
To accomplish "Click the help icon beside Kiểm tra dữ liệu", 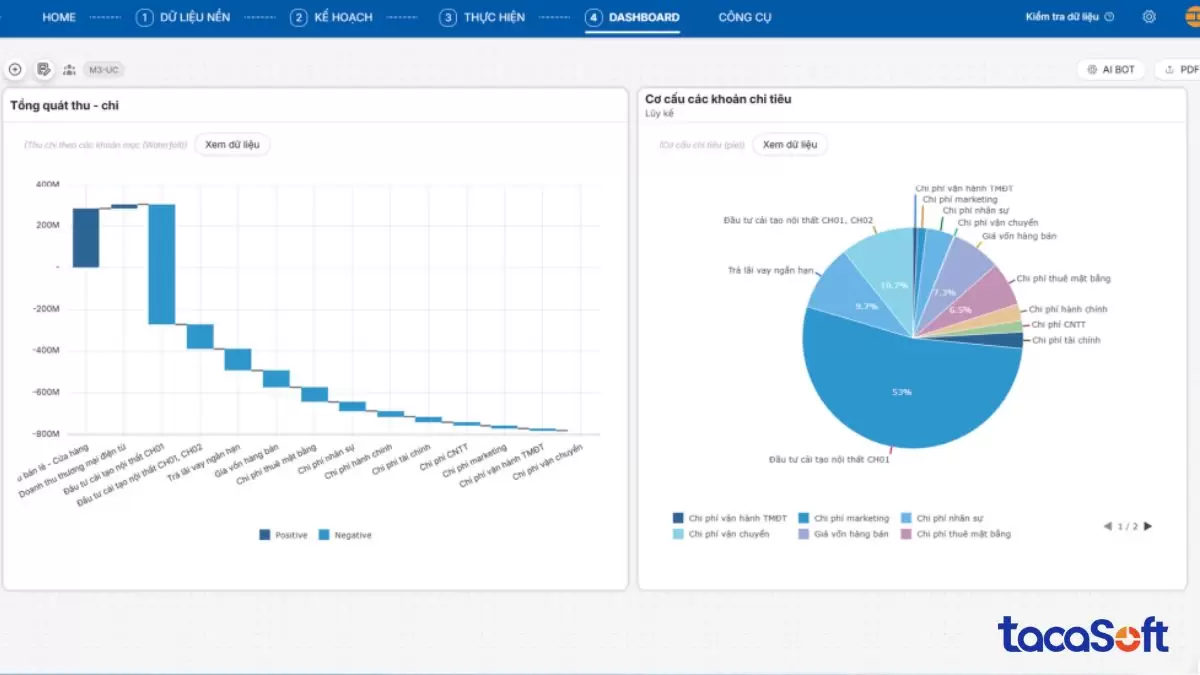I will 1109,17.
